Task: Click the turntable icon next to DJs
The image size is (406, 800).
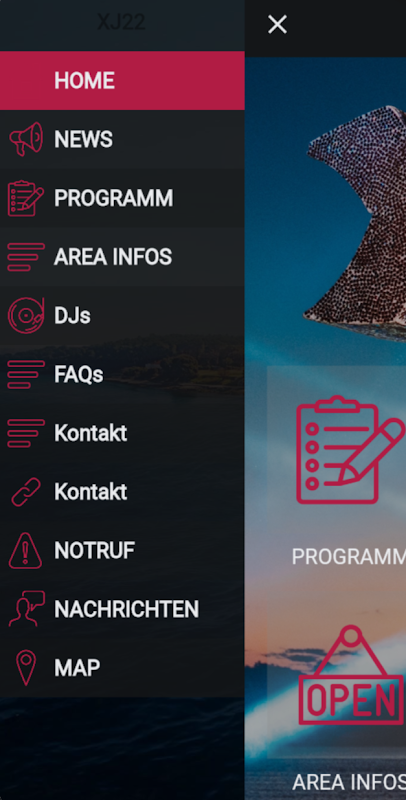Action: pyautogui.click(x=26, y=315)
